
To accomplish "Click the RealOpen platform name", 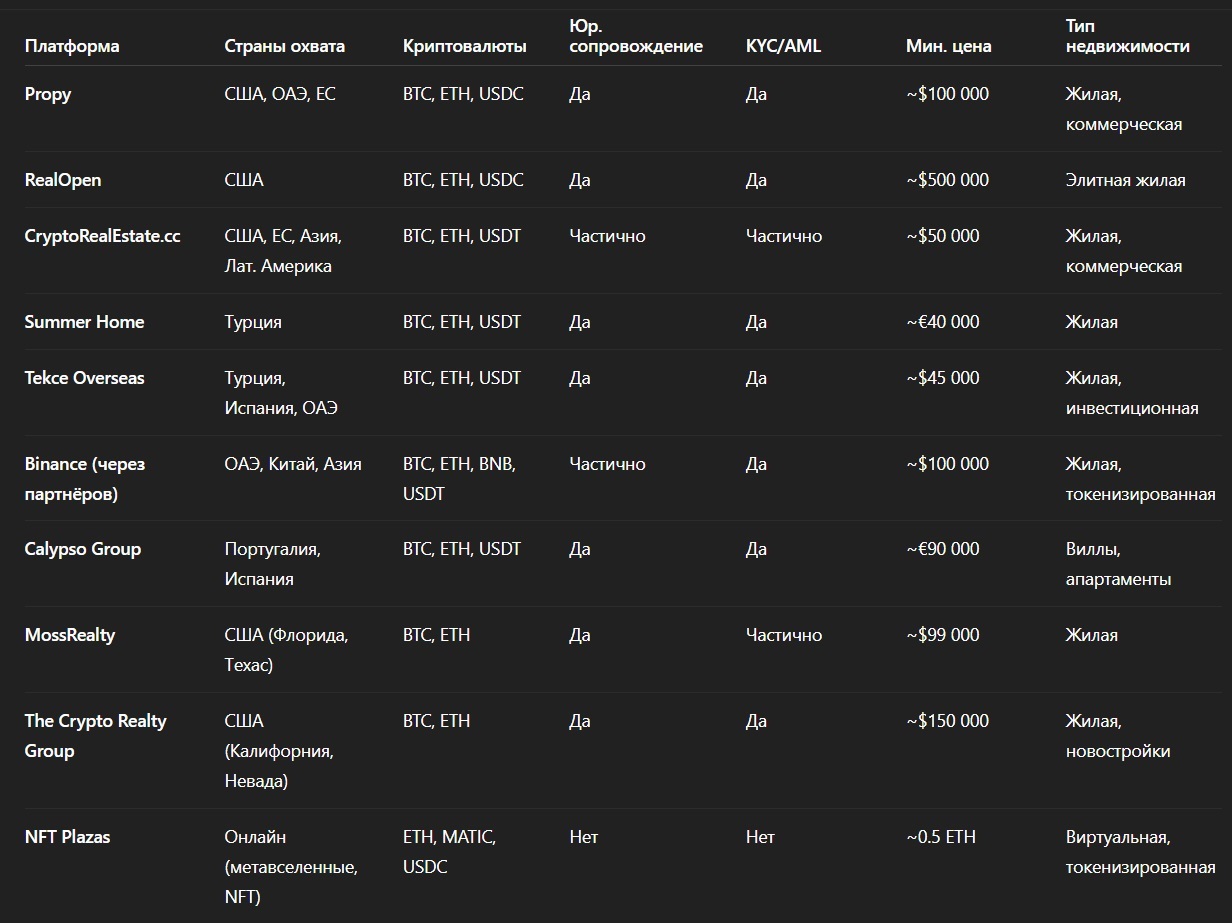I will [63, 180].
